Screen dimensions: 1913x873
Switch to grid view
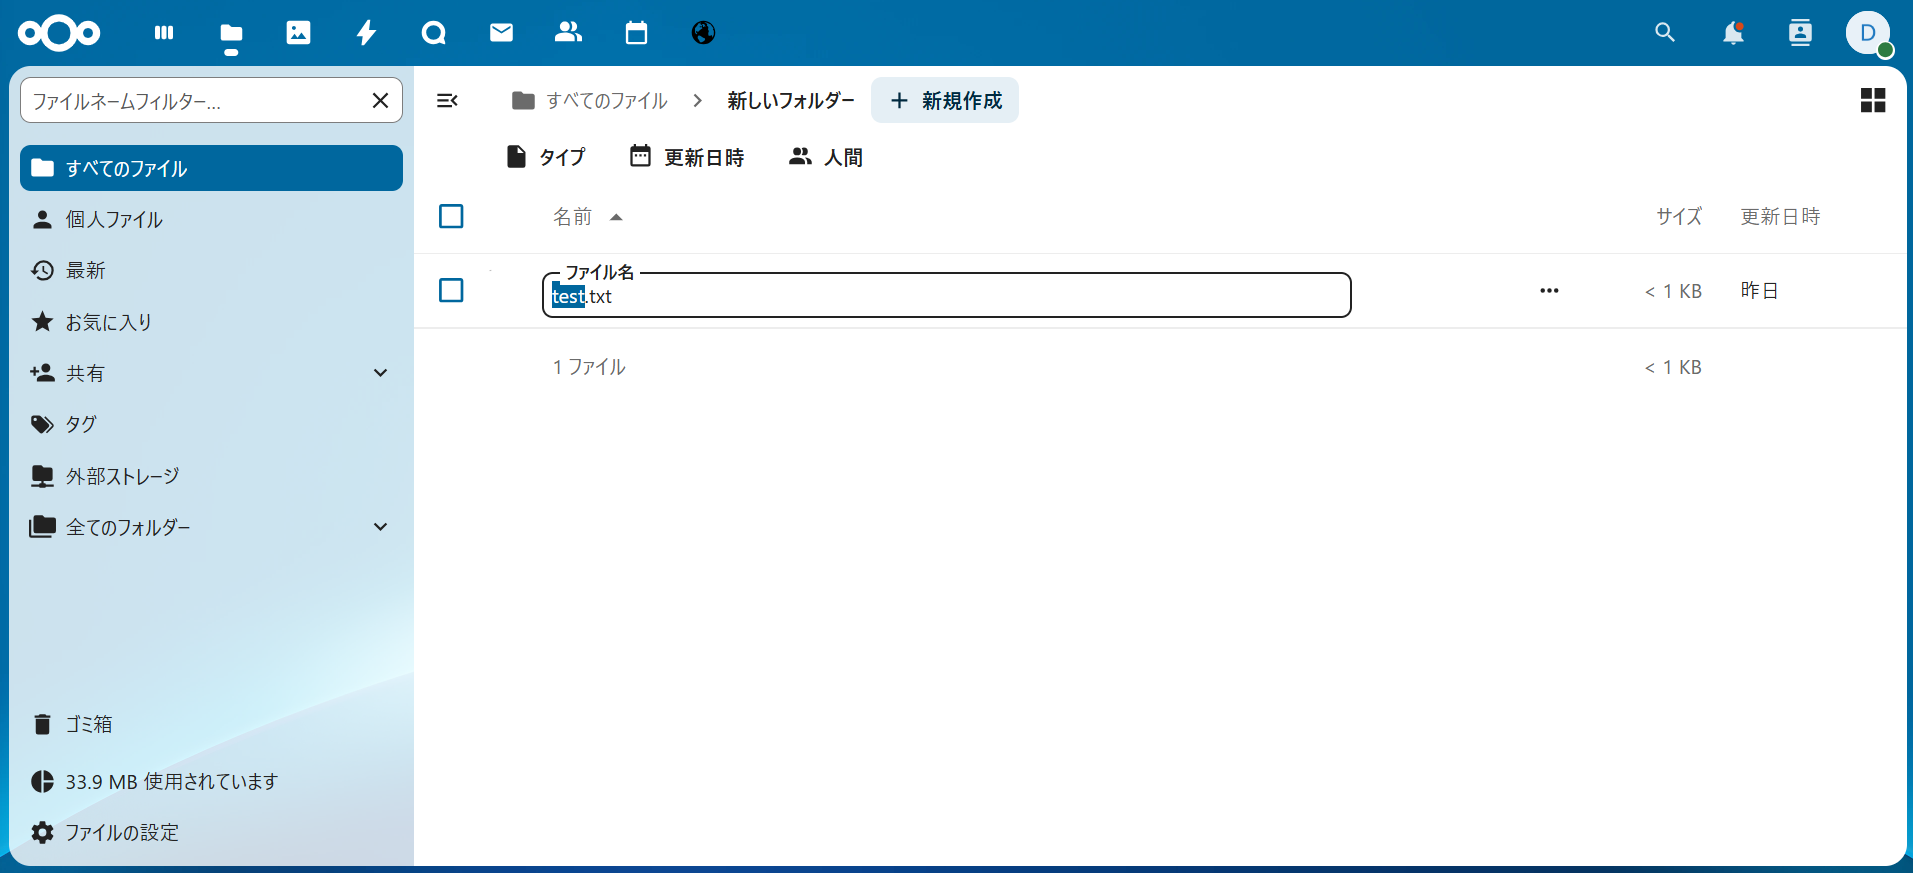pos(1872,100)
